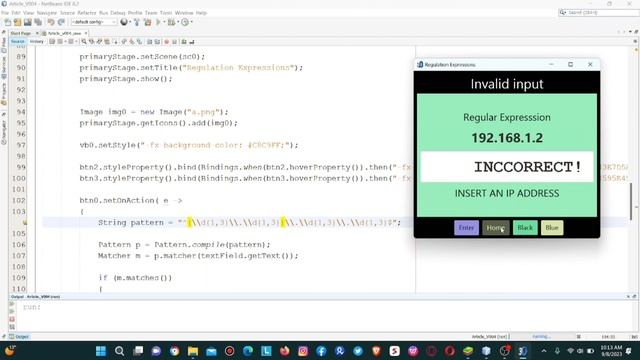640x360 pixels.
Task: Click Enter button in Regulation Expressions window
Action: coord(466,228)
